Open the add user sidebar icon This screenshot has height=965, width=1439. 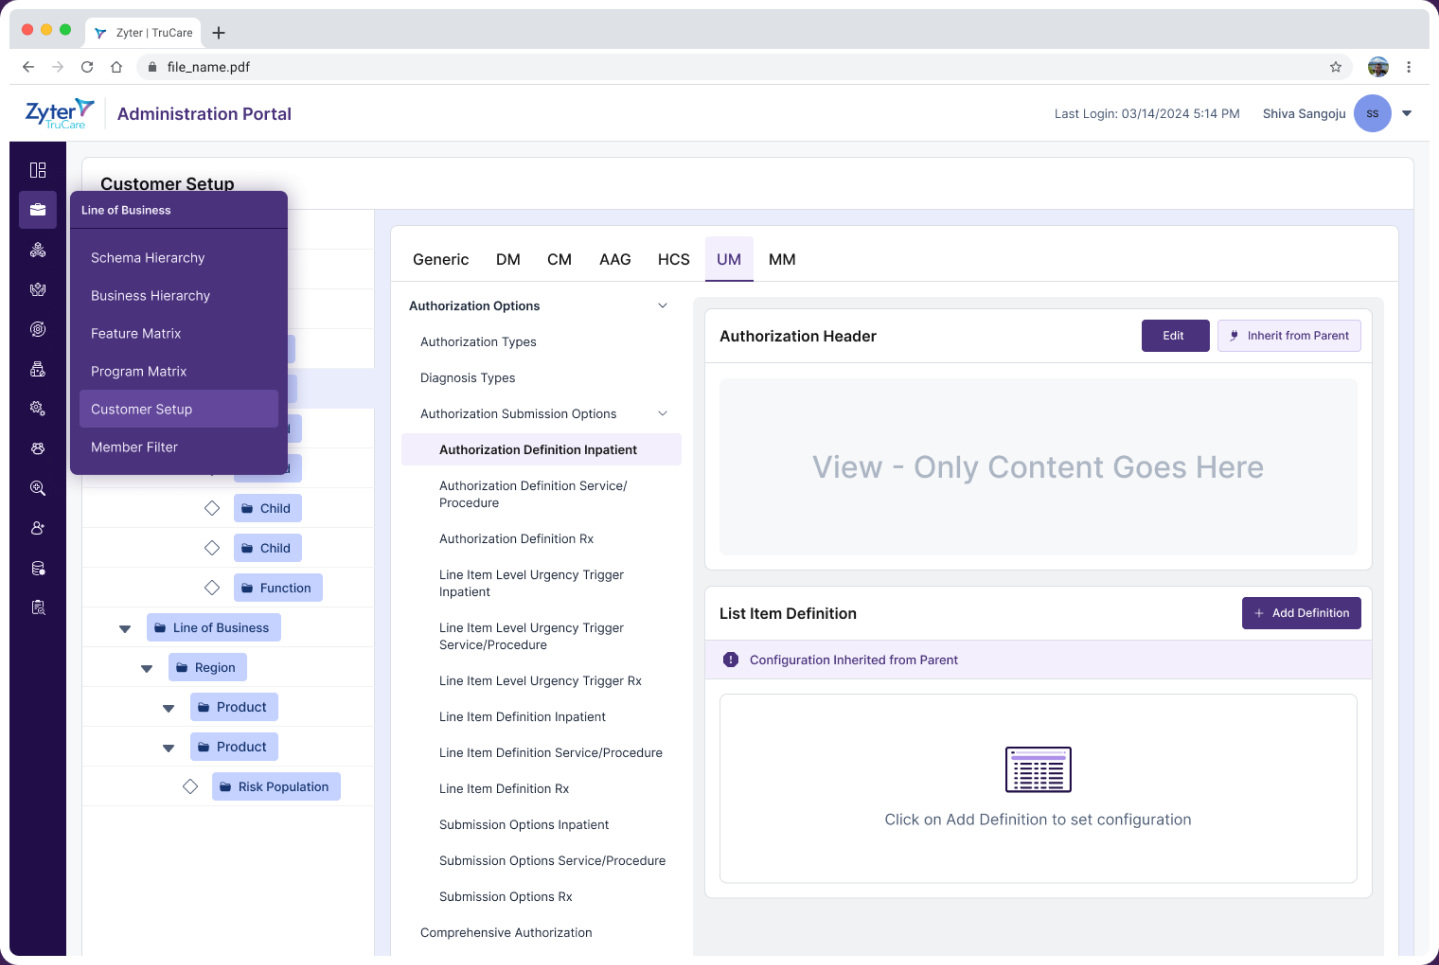pos(38,528)
